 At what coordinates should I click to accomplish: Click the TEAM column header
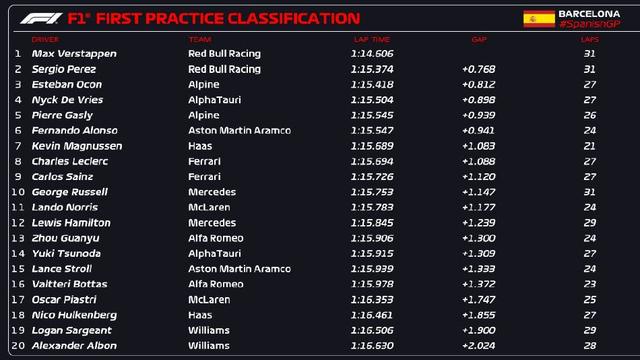click(x=200, y=40)
